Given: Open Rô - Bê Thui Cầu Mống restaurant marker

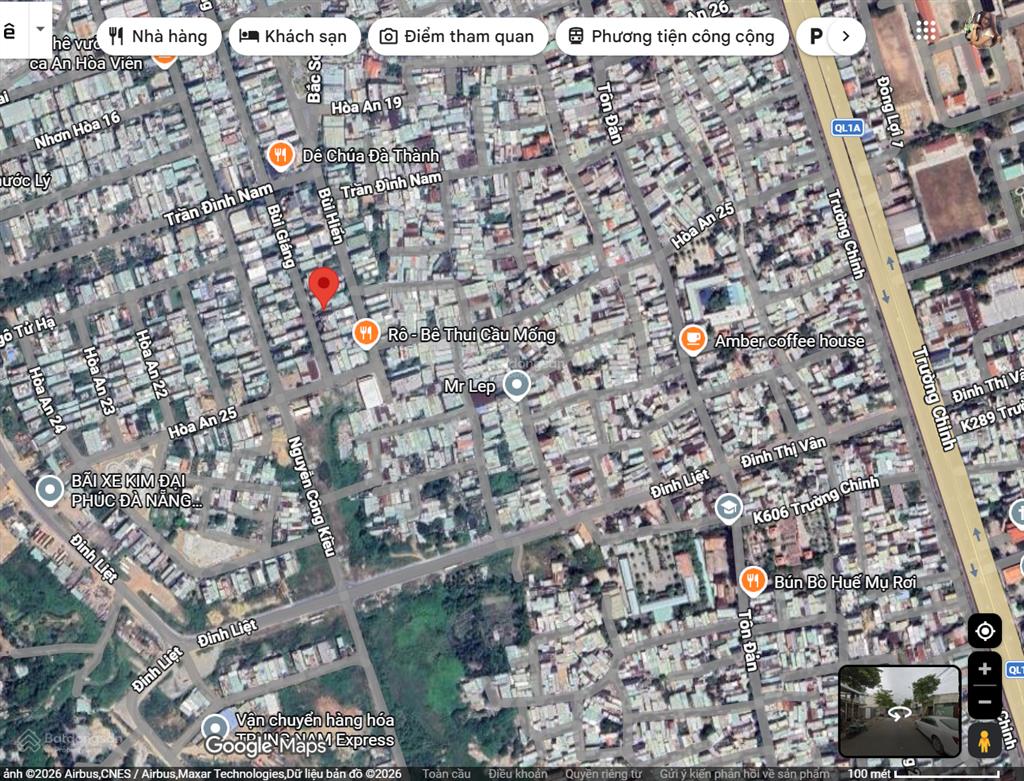Looking at the screenshot, I should click(366, 334).
